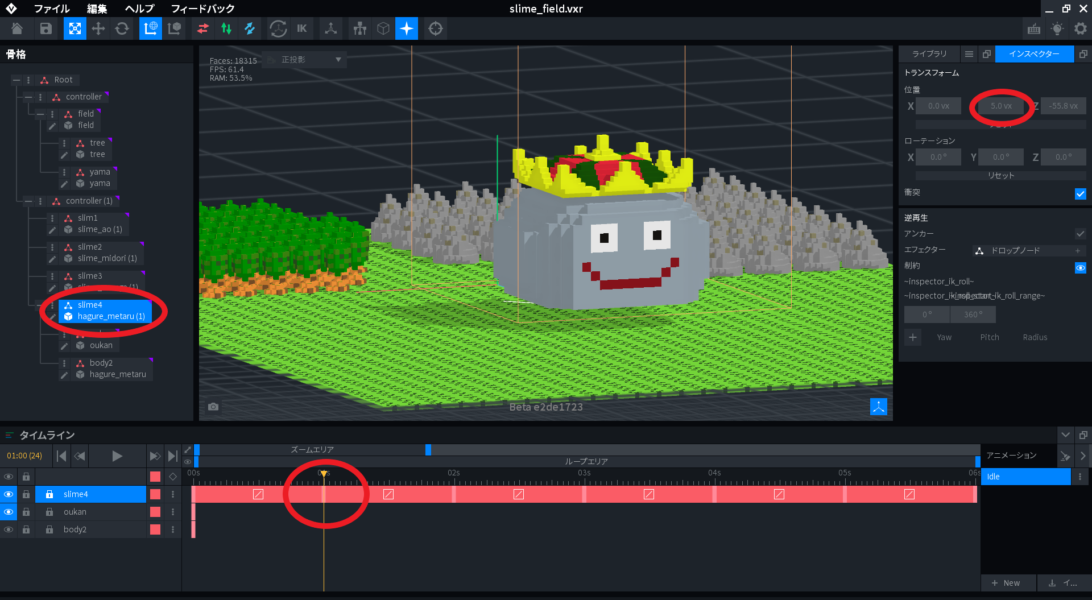Open the 編集 menu
The width and height of the screenshot is (1092, 600).
(97, 8)
